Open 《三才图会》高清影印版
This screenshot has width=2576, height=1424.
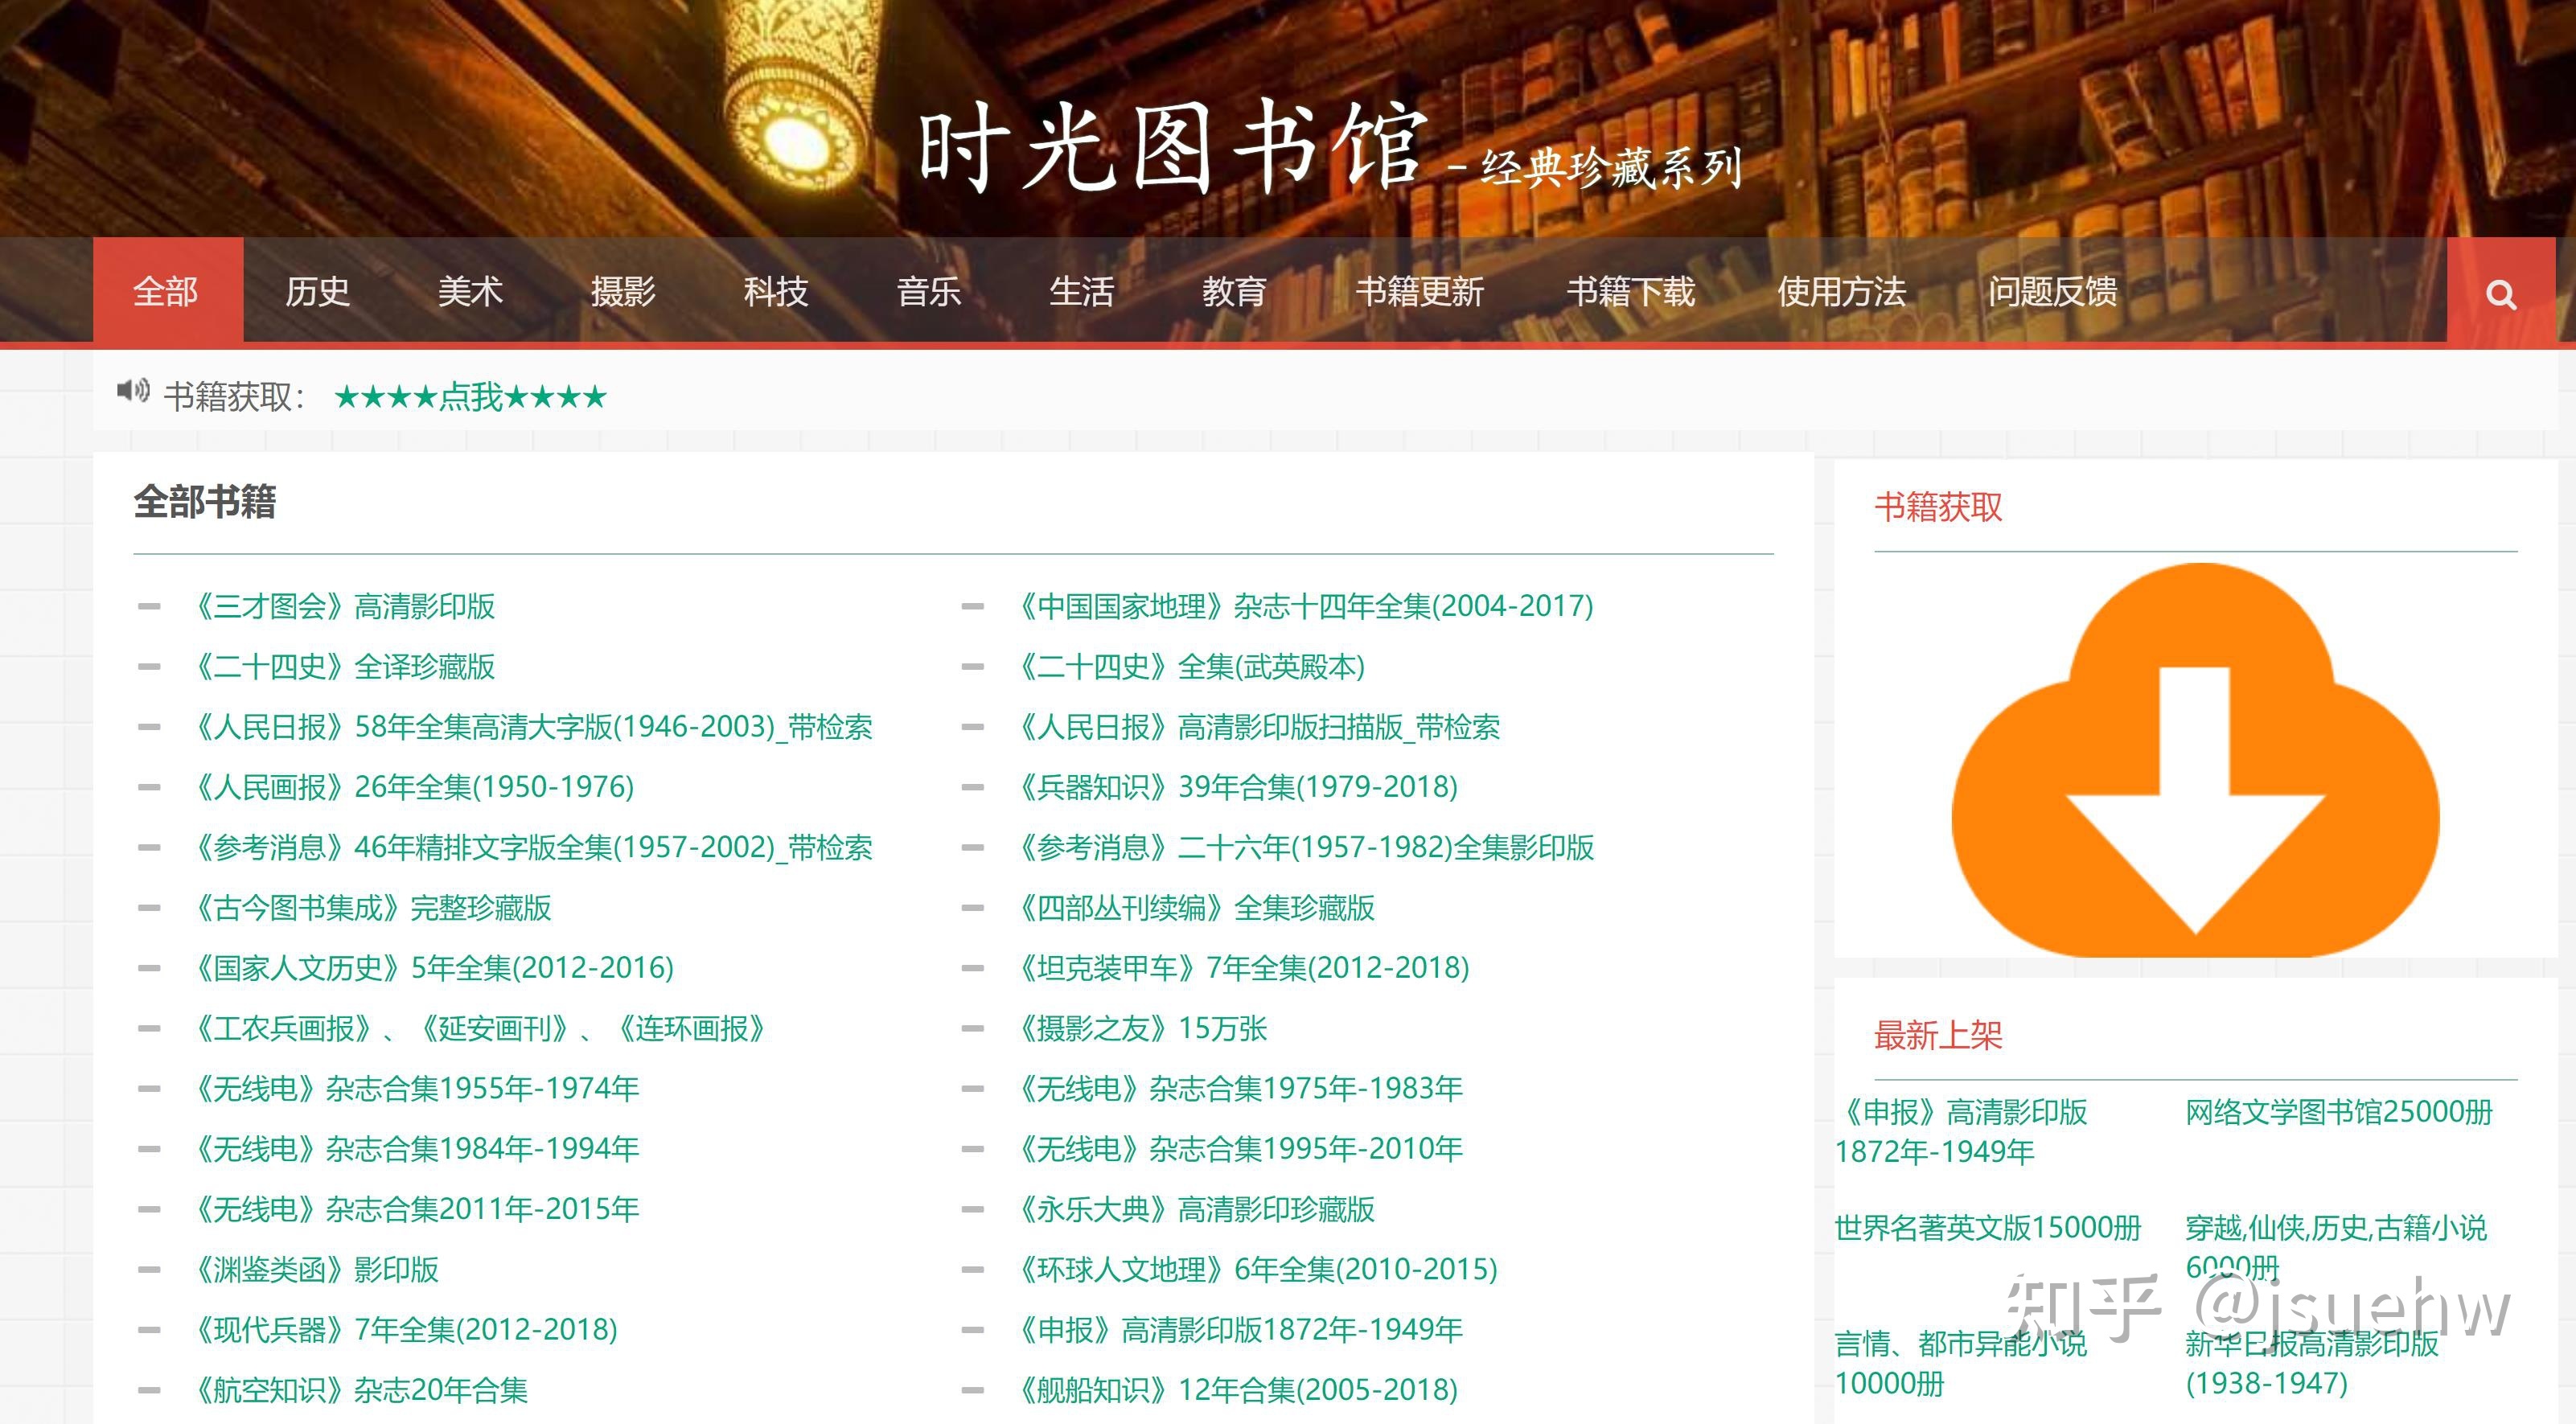(345, 607)
